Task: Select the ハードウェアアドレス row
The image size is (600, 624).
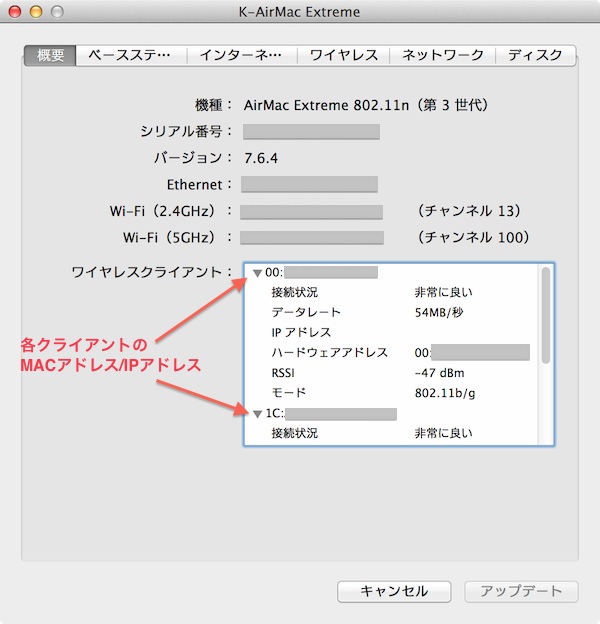Action: (x=392, y=353)
